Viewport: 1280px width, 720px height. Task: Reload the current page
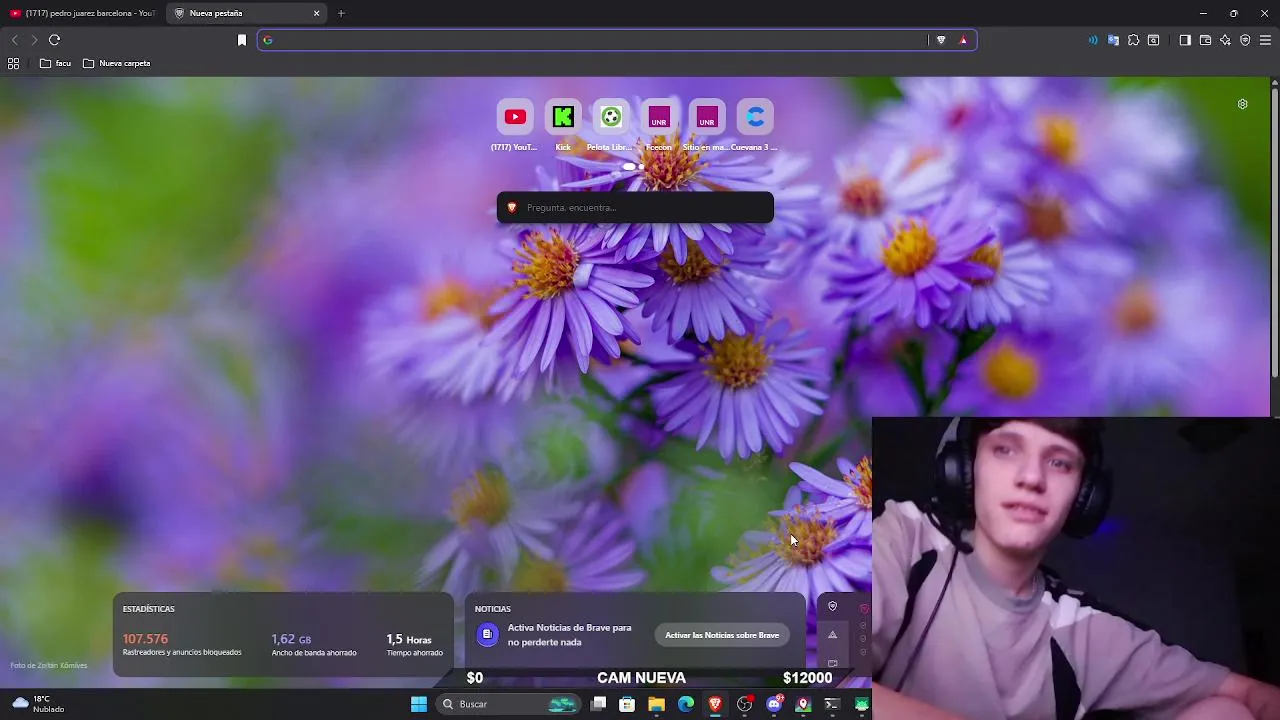54,40
